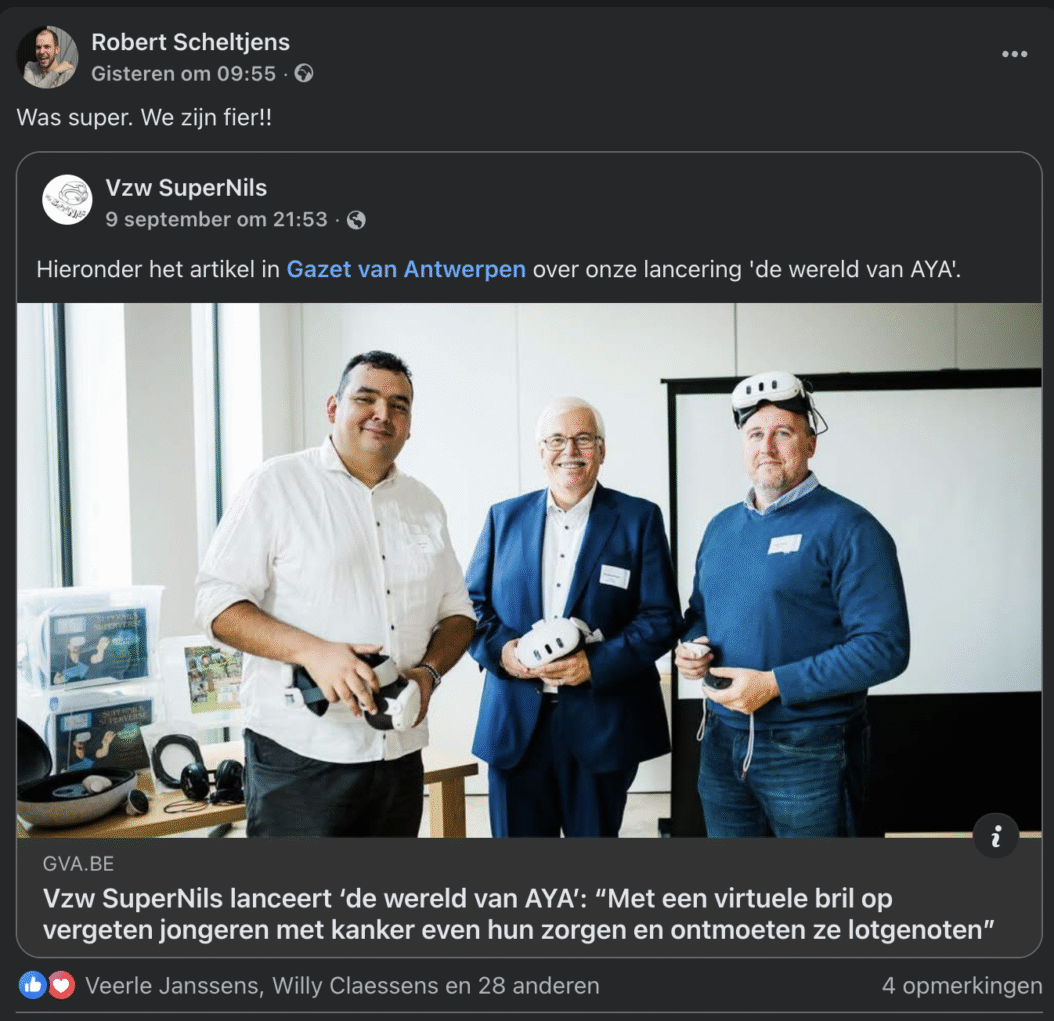Open the GVA.BE article headline
Screen dimensions: 1054x1021
[518, 914]
